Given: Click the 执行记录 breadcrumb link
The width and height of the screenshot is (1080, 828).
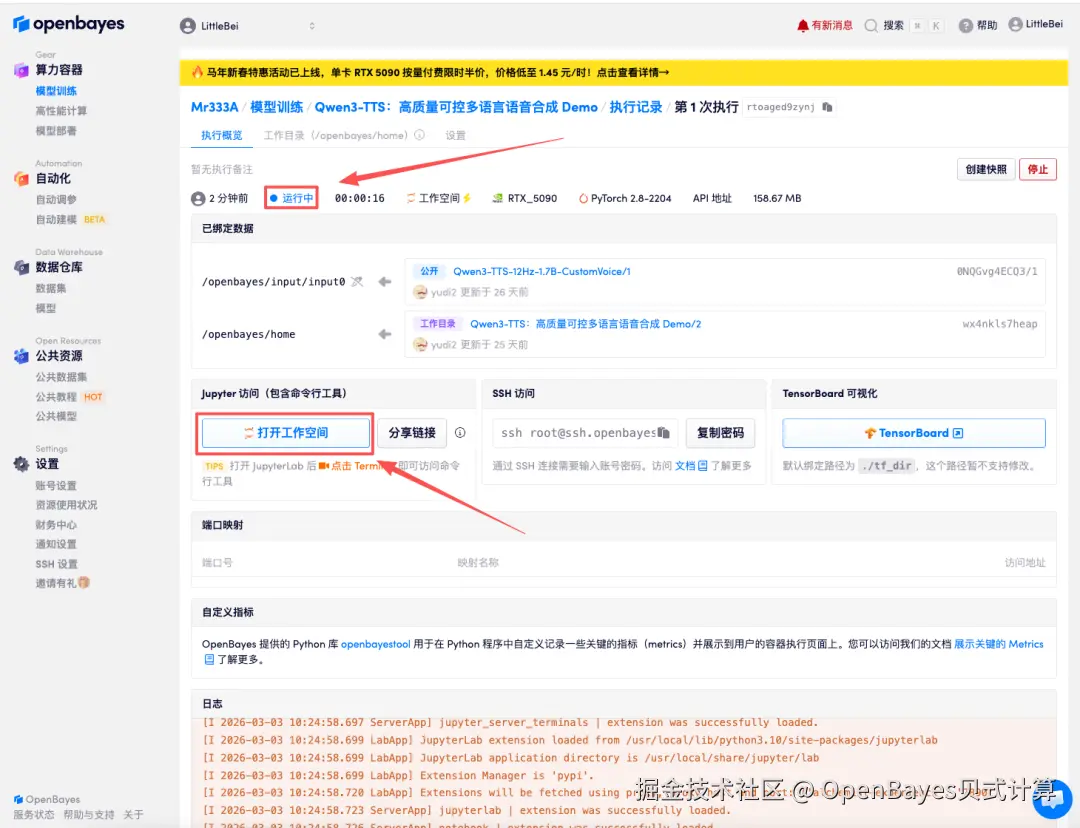Looking at the screenshot, I should coord(635,107).
